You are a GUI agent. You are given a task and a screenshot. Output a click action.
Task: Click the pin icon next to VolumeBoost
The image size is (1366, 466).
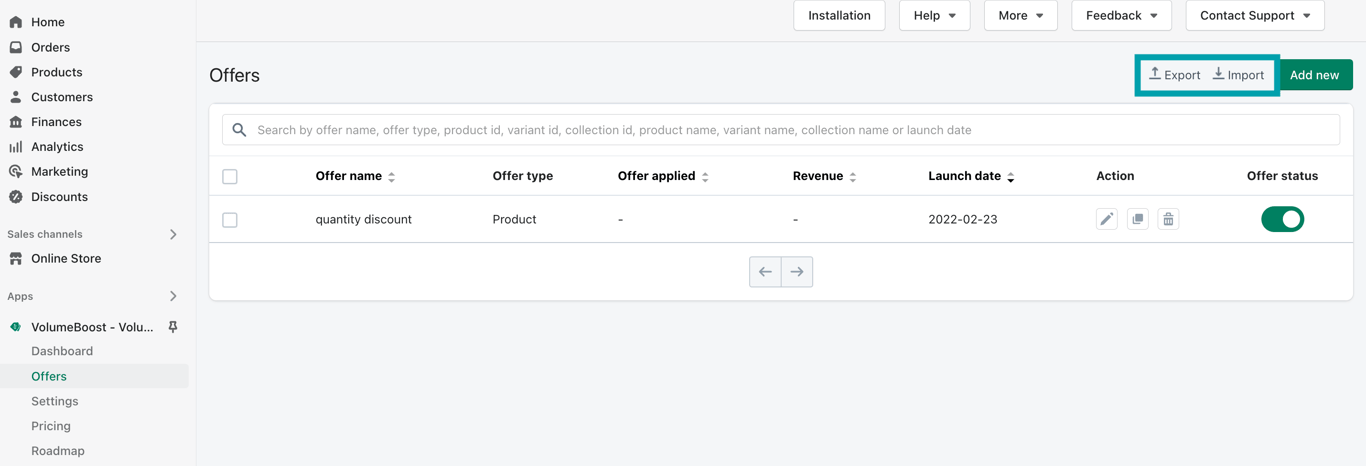coord(173,327)
